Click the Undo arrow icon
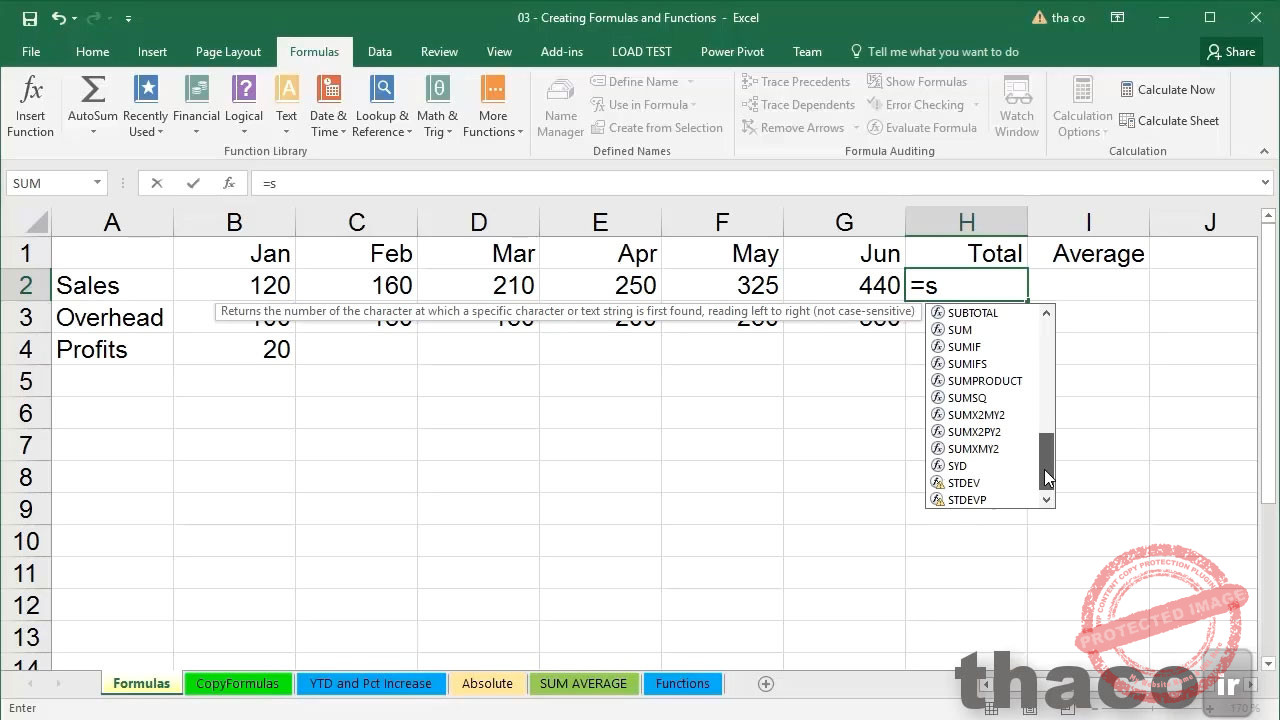This screenshot has width=1280, height=720. (x=59, y=18)
